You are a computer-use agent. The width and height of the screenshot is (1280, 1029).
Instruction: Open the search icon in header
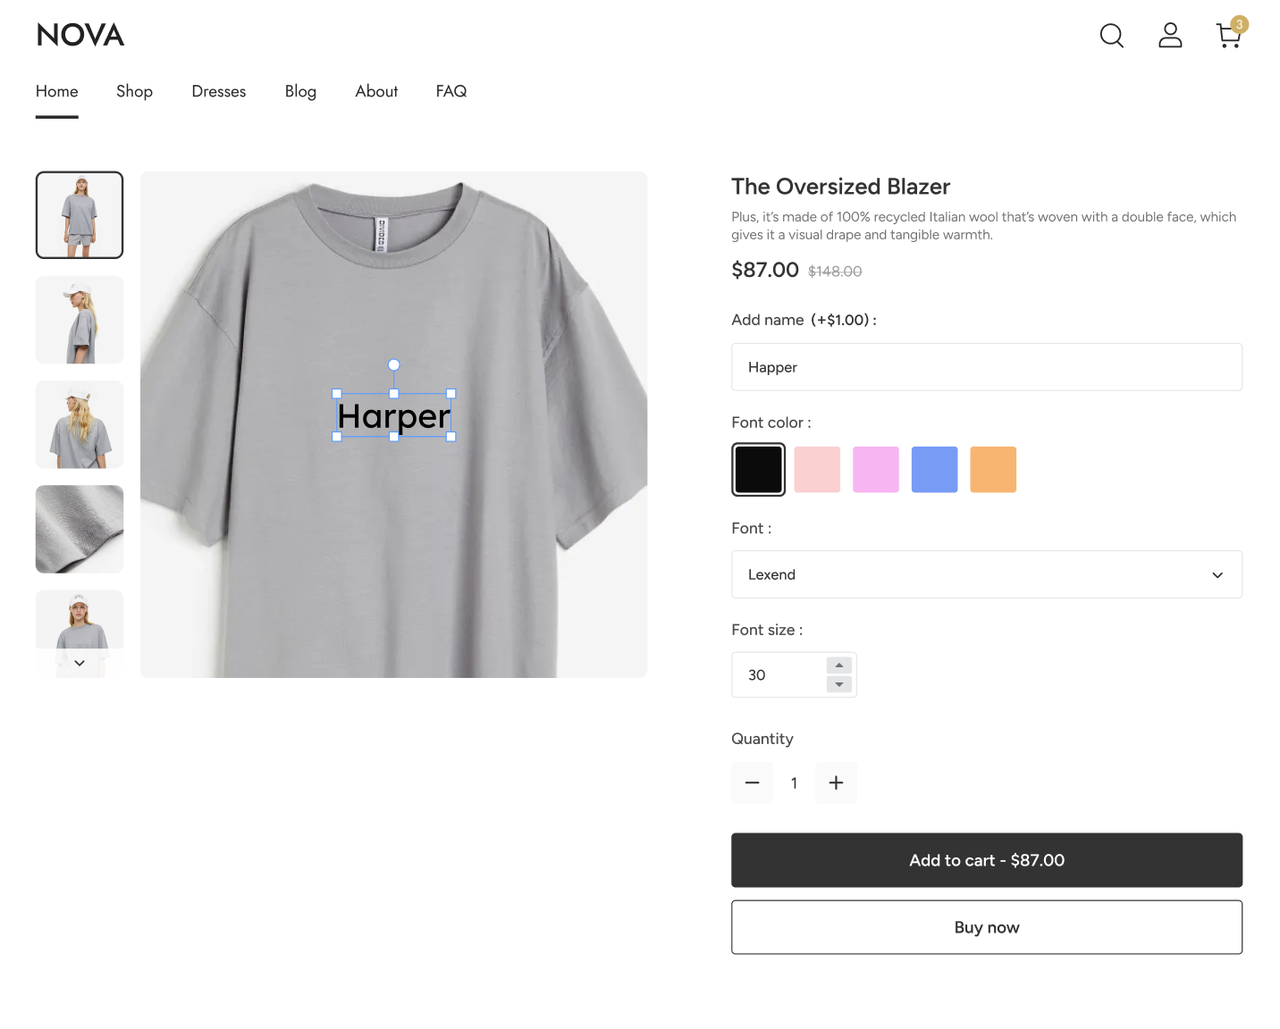[1111, 36]
